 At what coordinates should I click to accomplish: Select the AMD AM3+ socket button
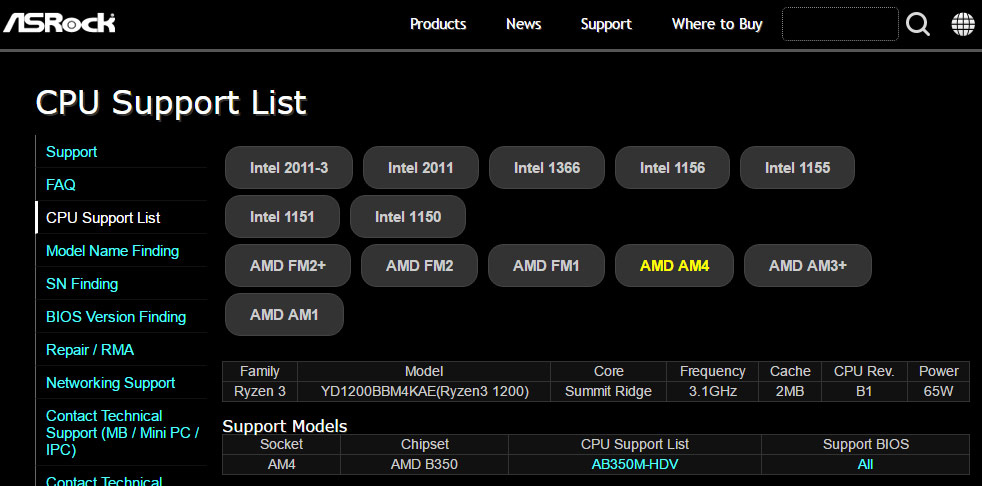click(807, 266)
